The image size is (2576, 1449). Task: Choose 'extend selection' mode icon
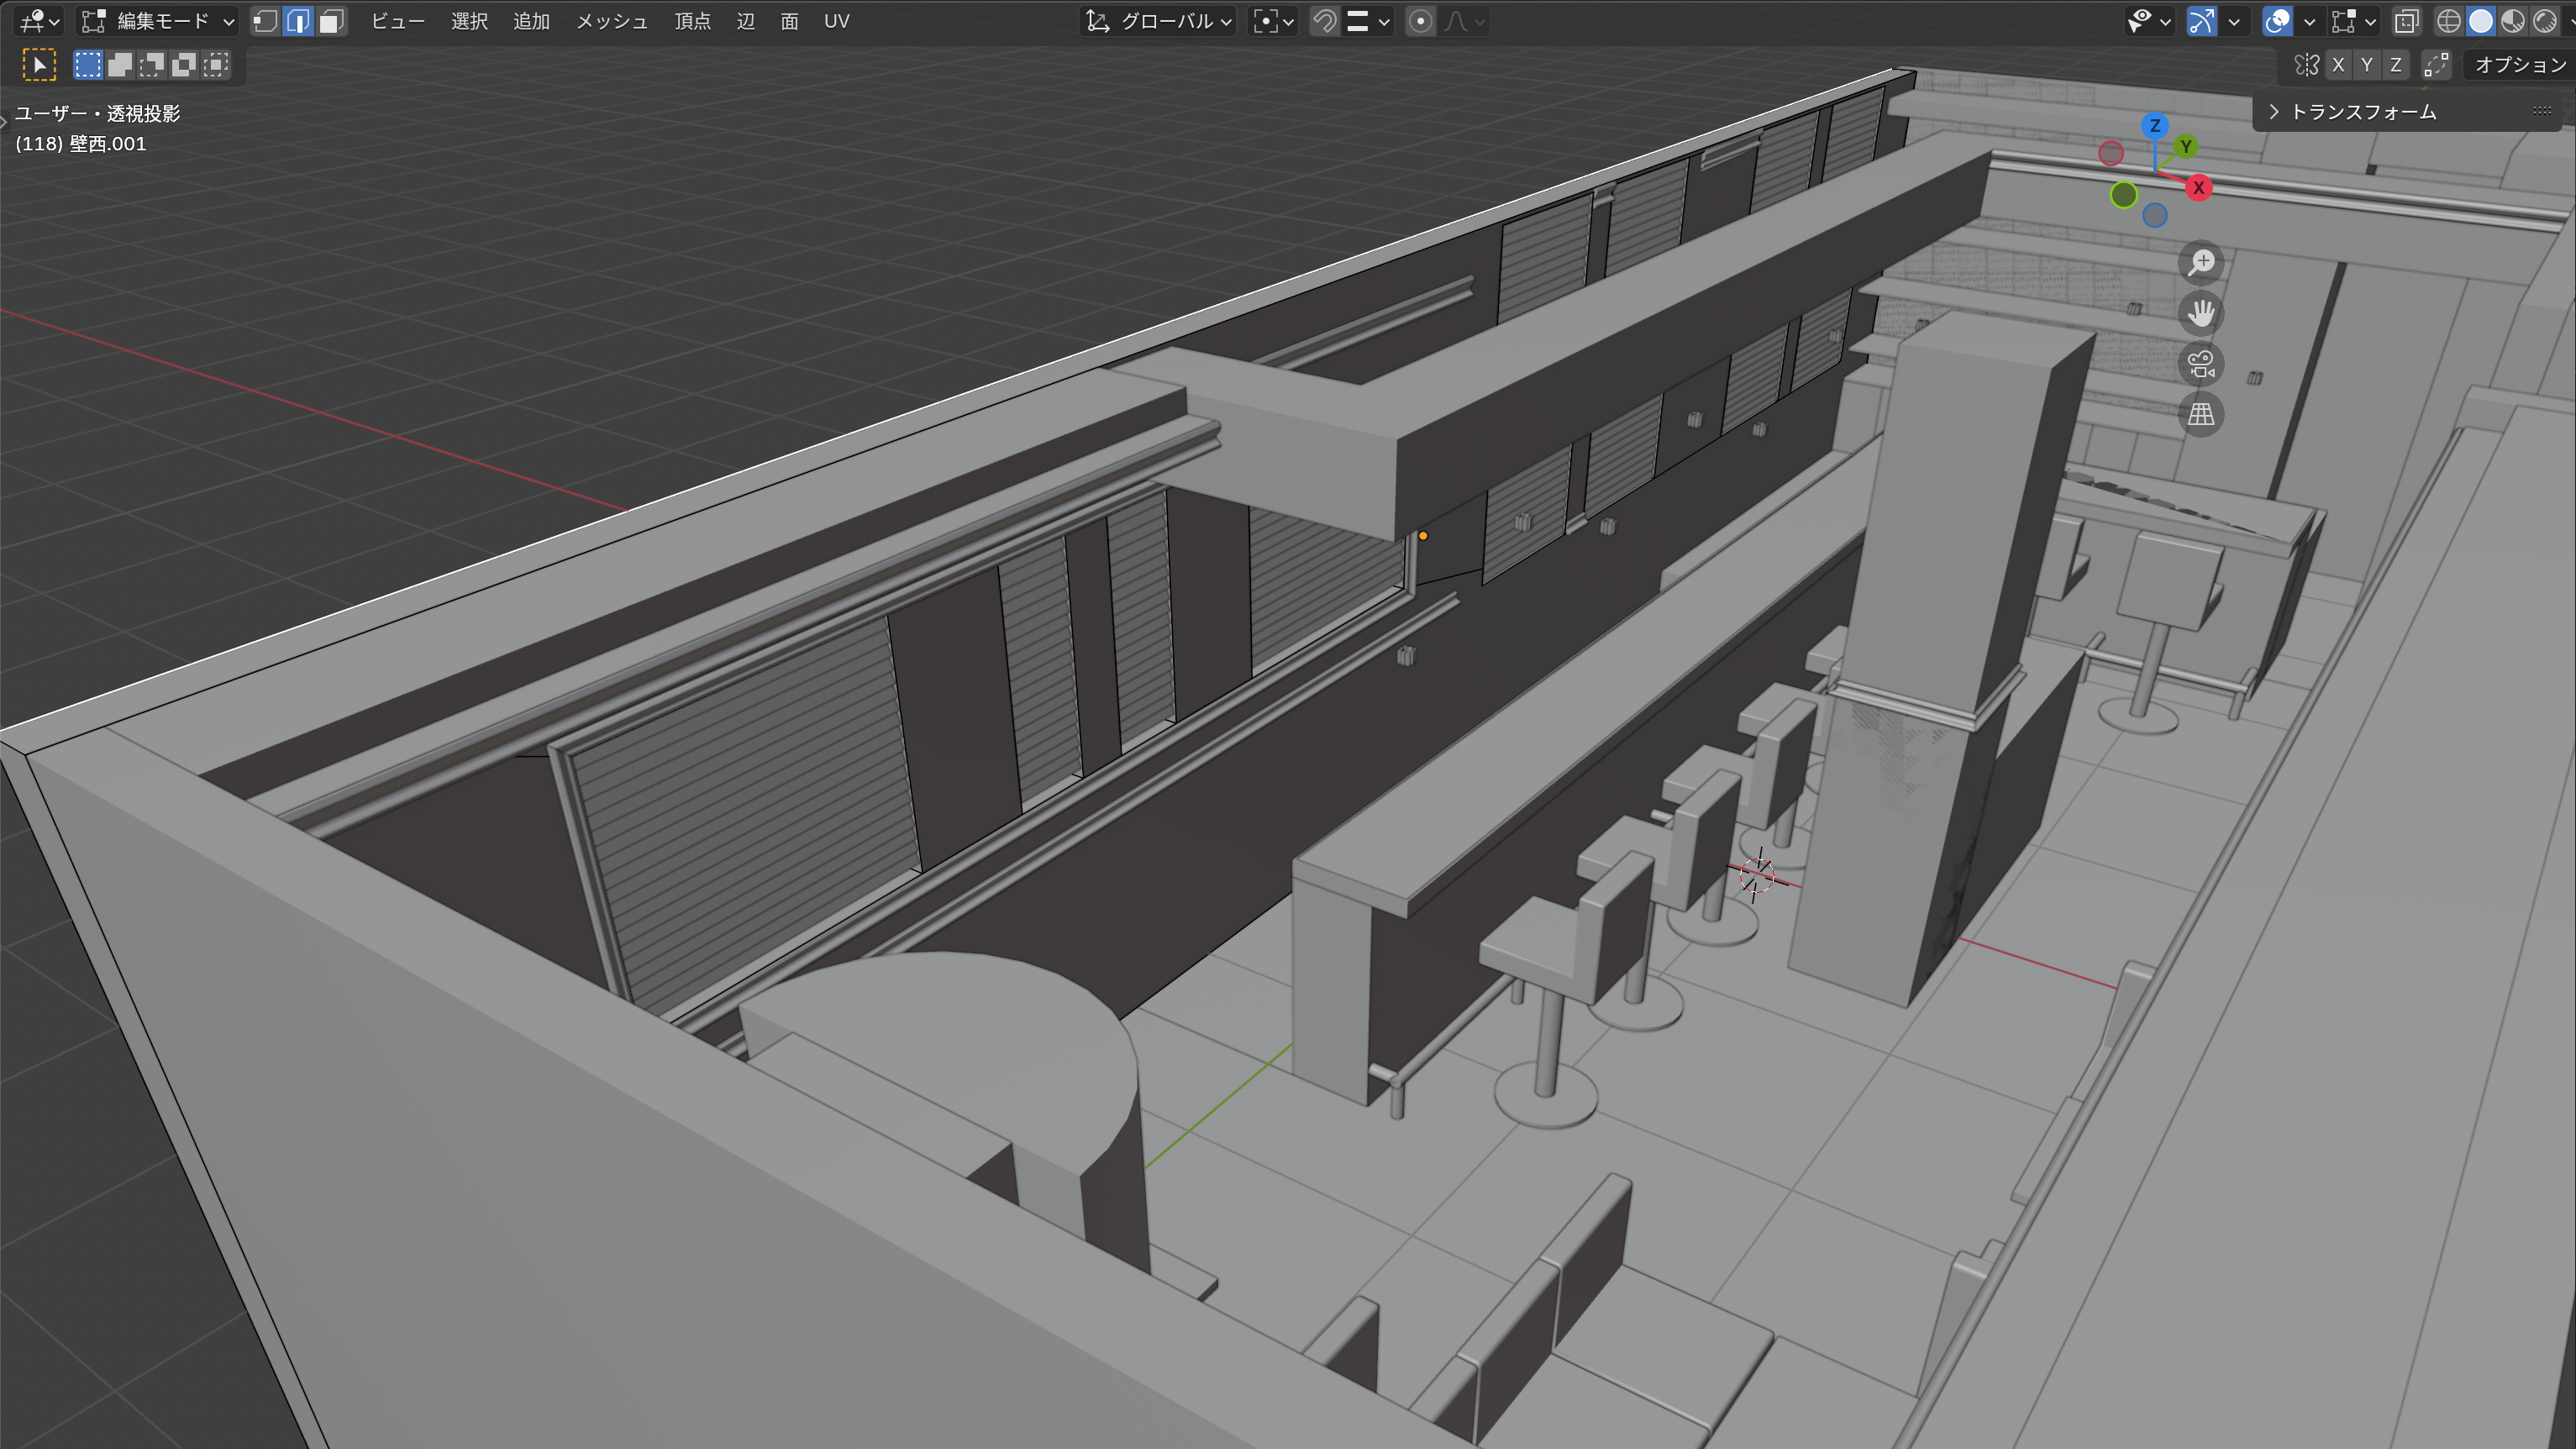pos(120,65)
